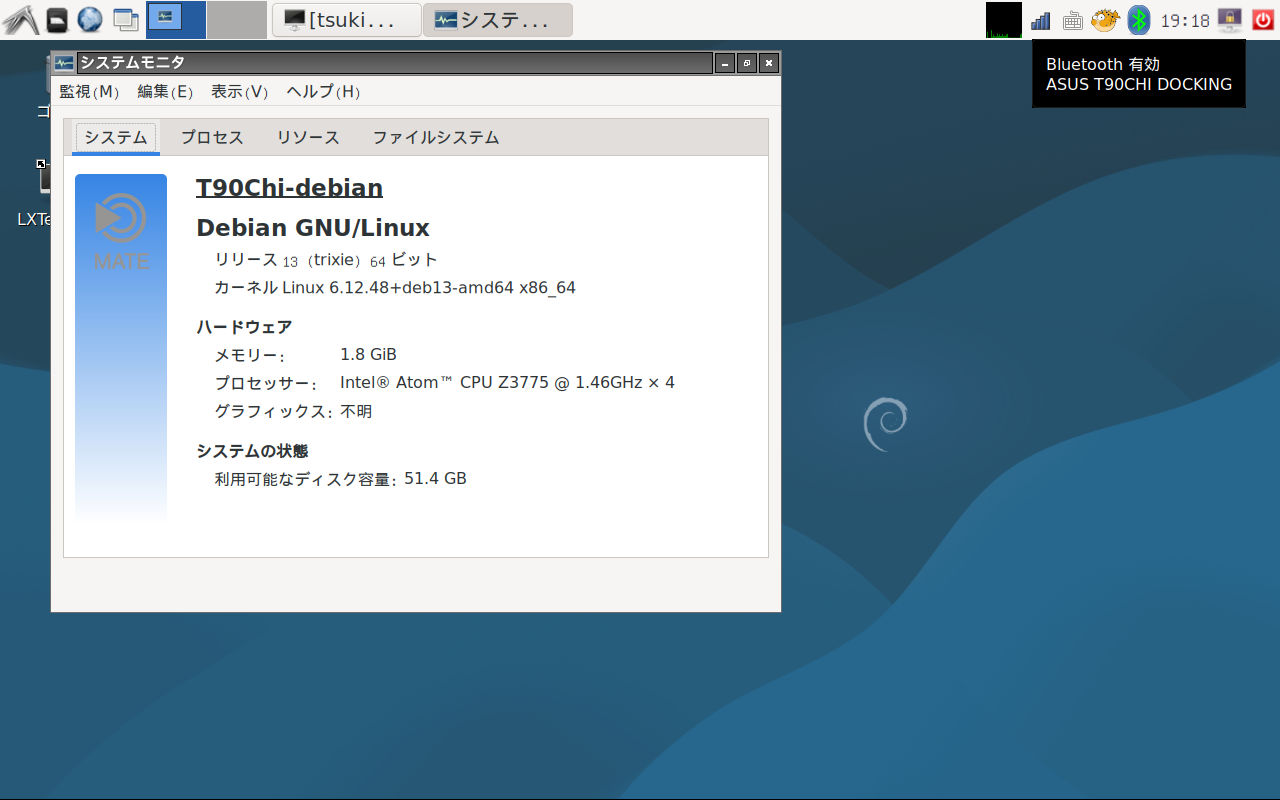The height and width of the screenshot is (800, 1280).
Task: Select the [tsuki... taskbar window button
Action: click(346, 20)
